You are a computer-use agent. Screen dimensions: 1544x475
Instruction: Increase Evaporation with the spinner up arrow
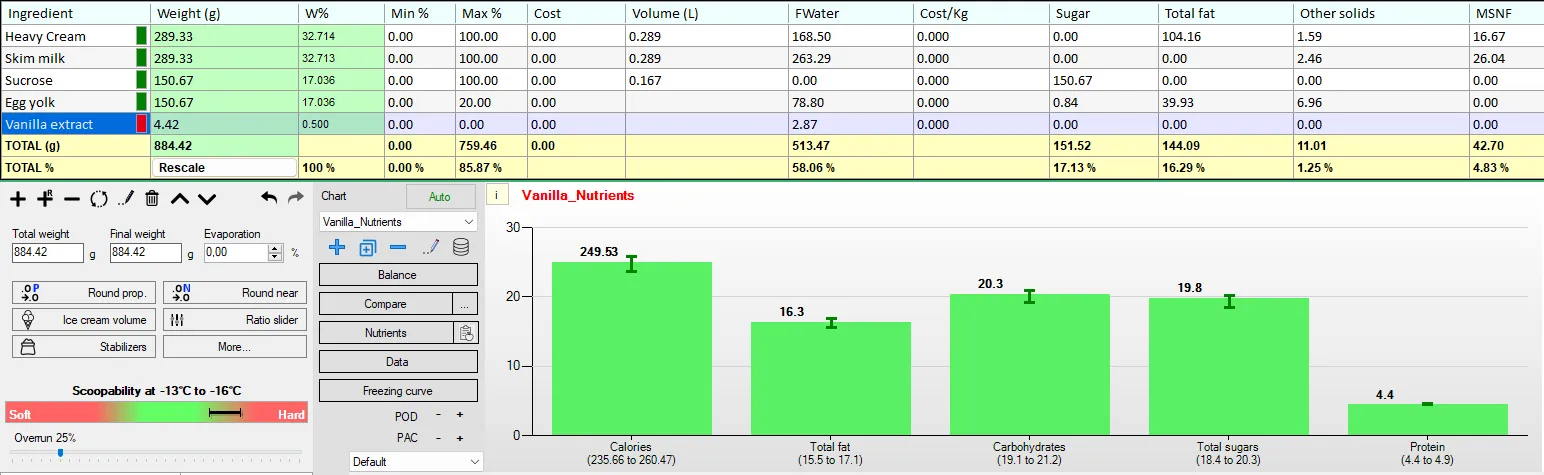[276, 248]
